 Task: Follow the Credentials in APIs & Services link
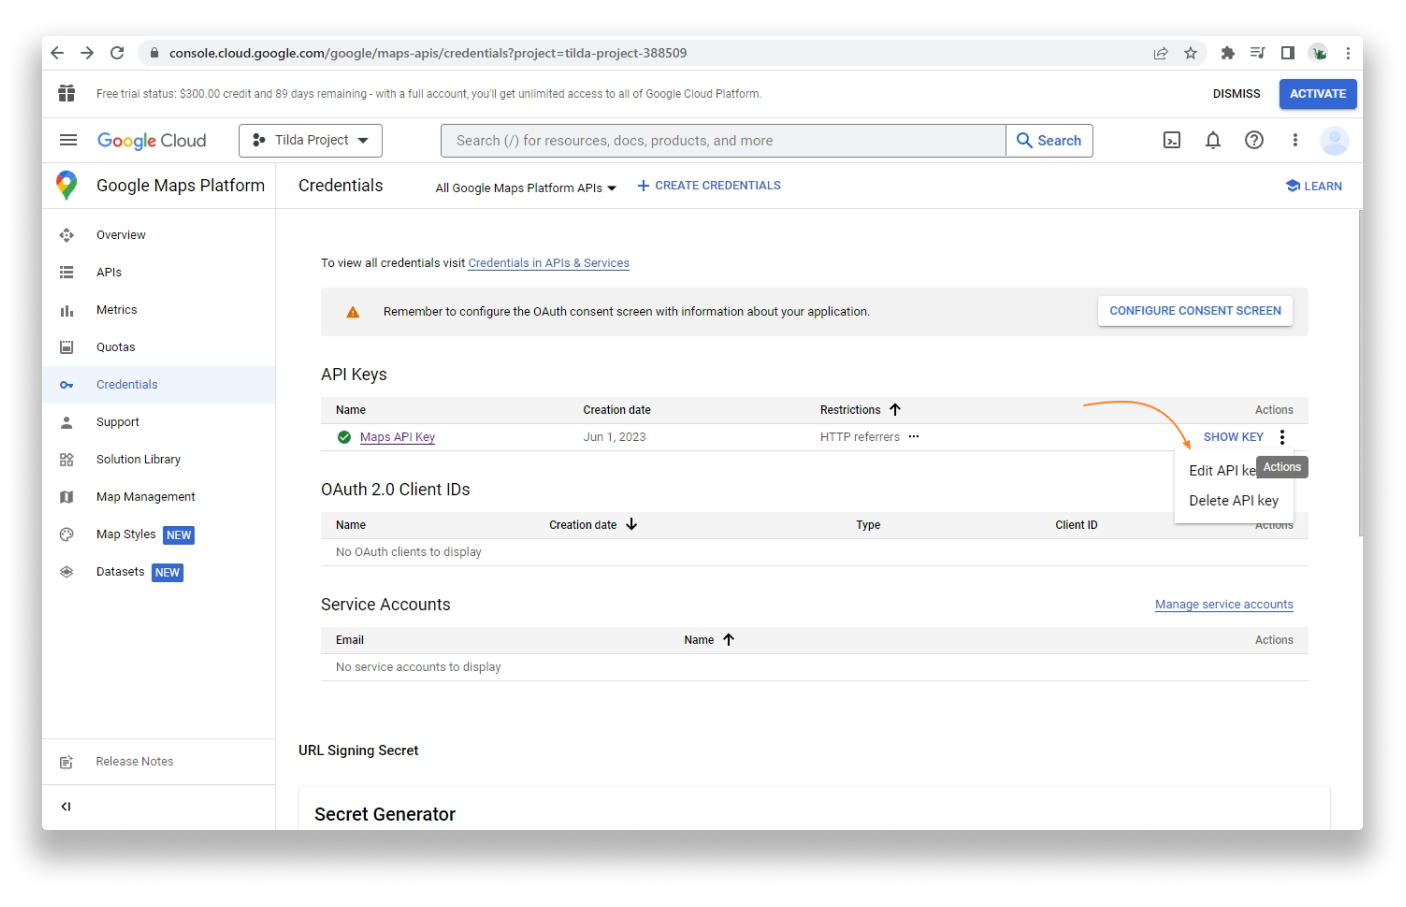pos(548,263)
